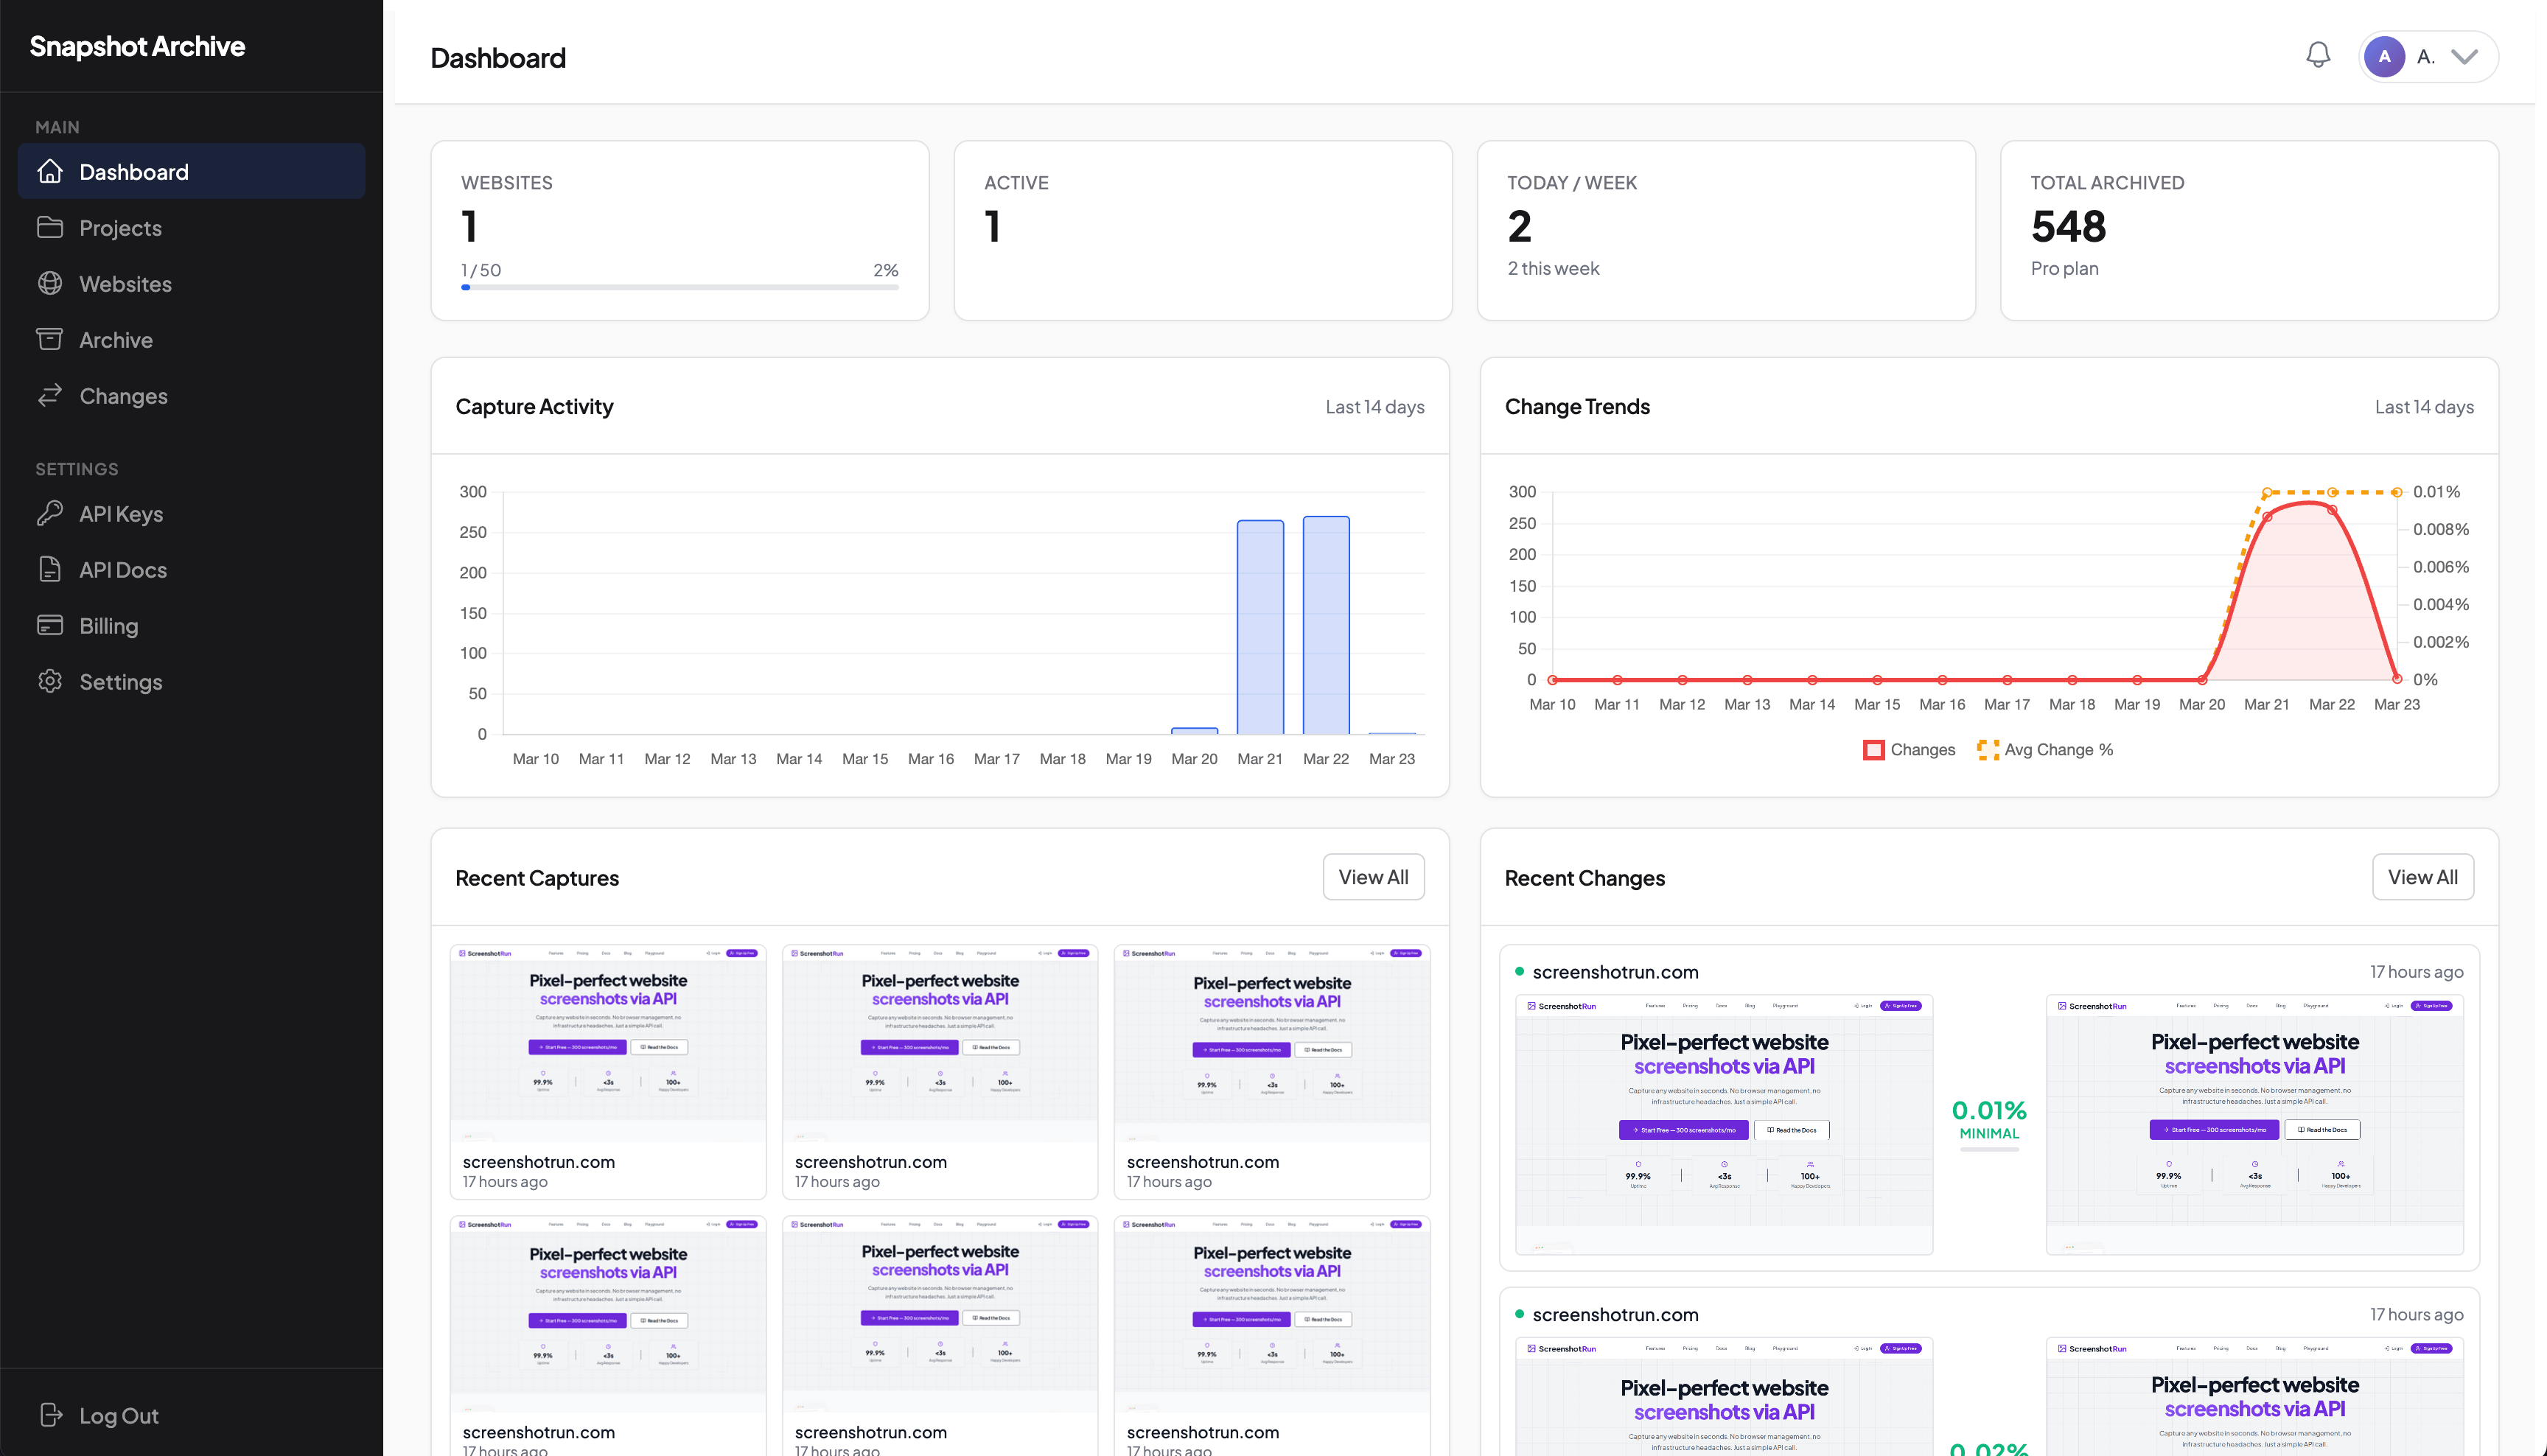The width and height of the screenshot is (2547, 1456).
Task: Click the Snapshot Archive logo text
Action: coord(137,46)
